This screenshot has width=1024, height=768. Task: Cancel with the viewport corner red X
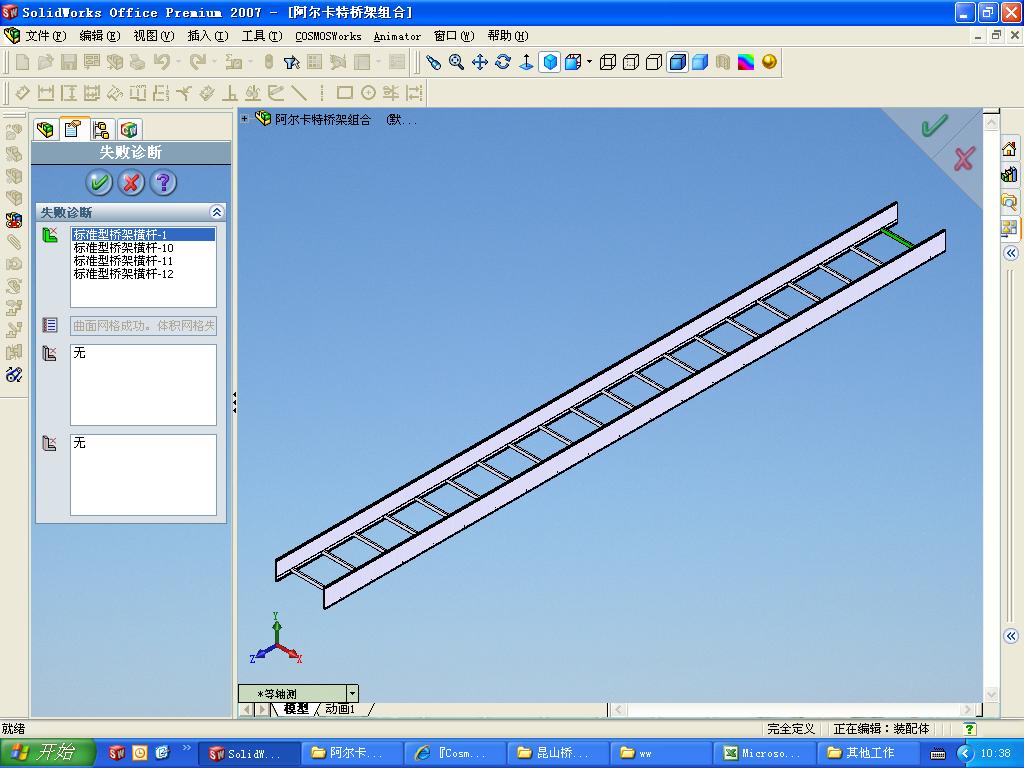point(964,159)
